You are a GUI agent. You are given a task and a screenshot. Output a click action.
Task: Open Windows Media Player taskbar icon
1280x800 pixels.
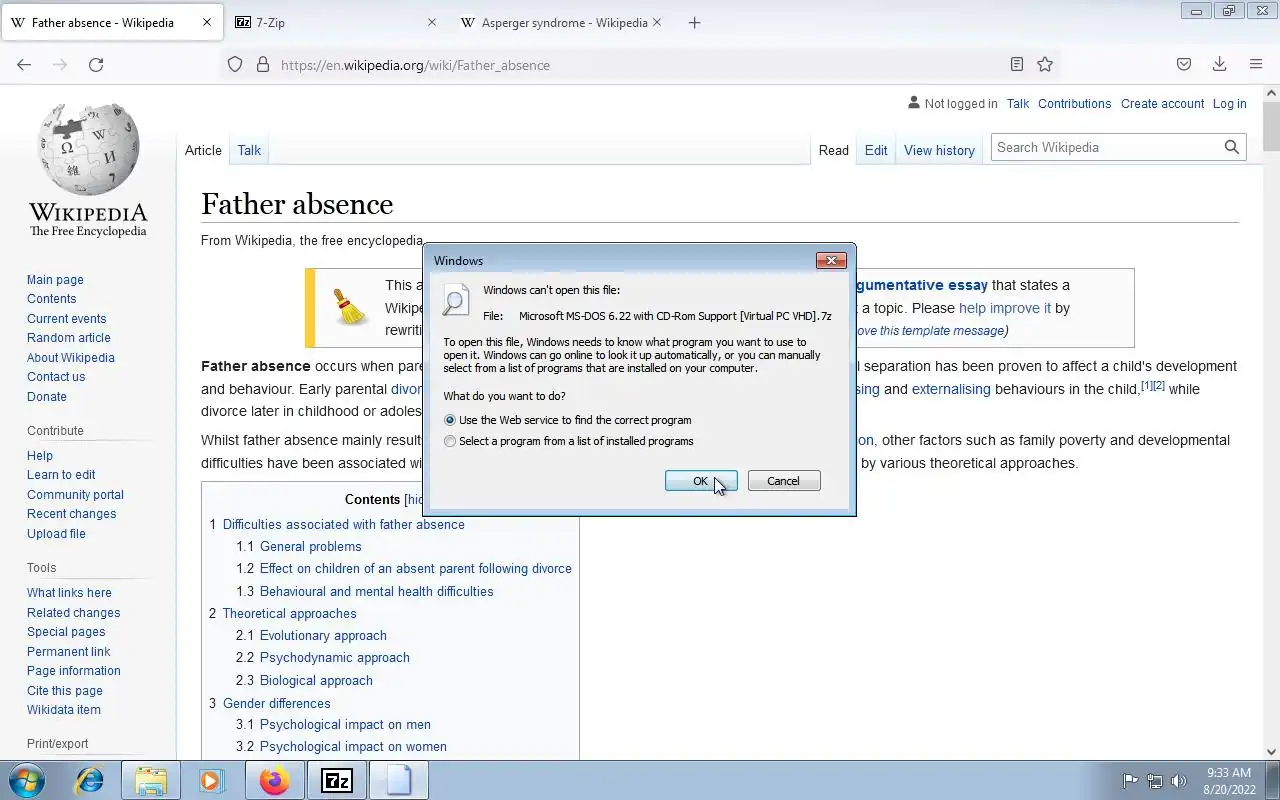[x=211, y=780]
